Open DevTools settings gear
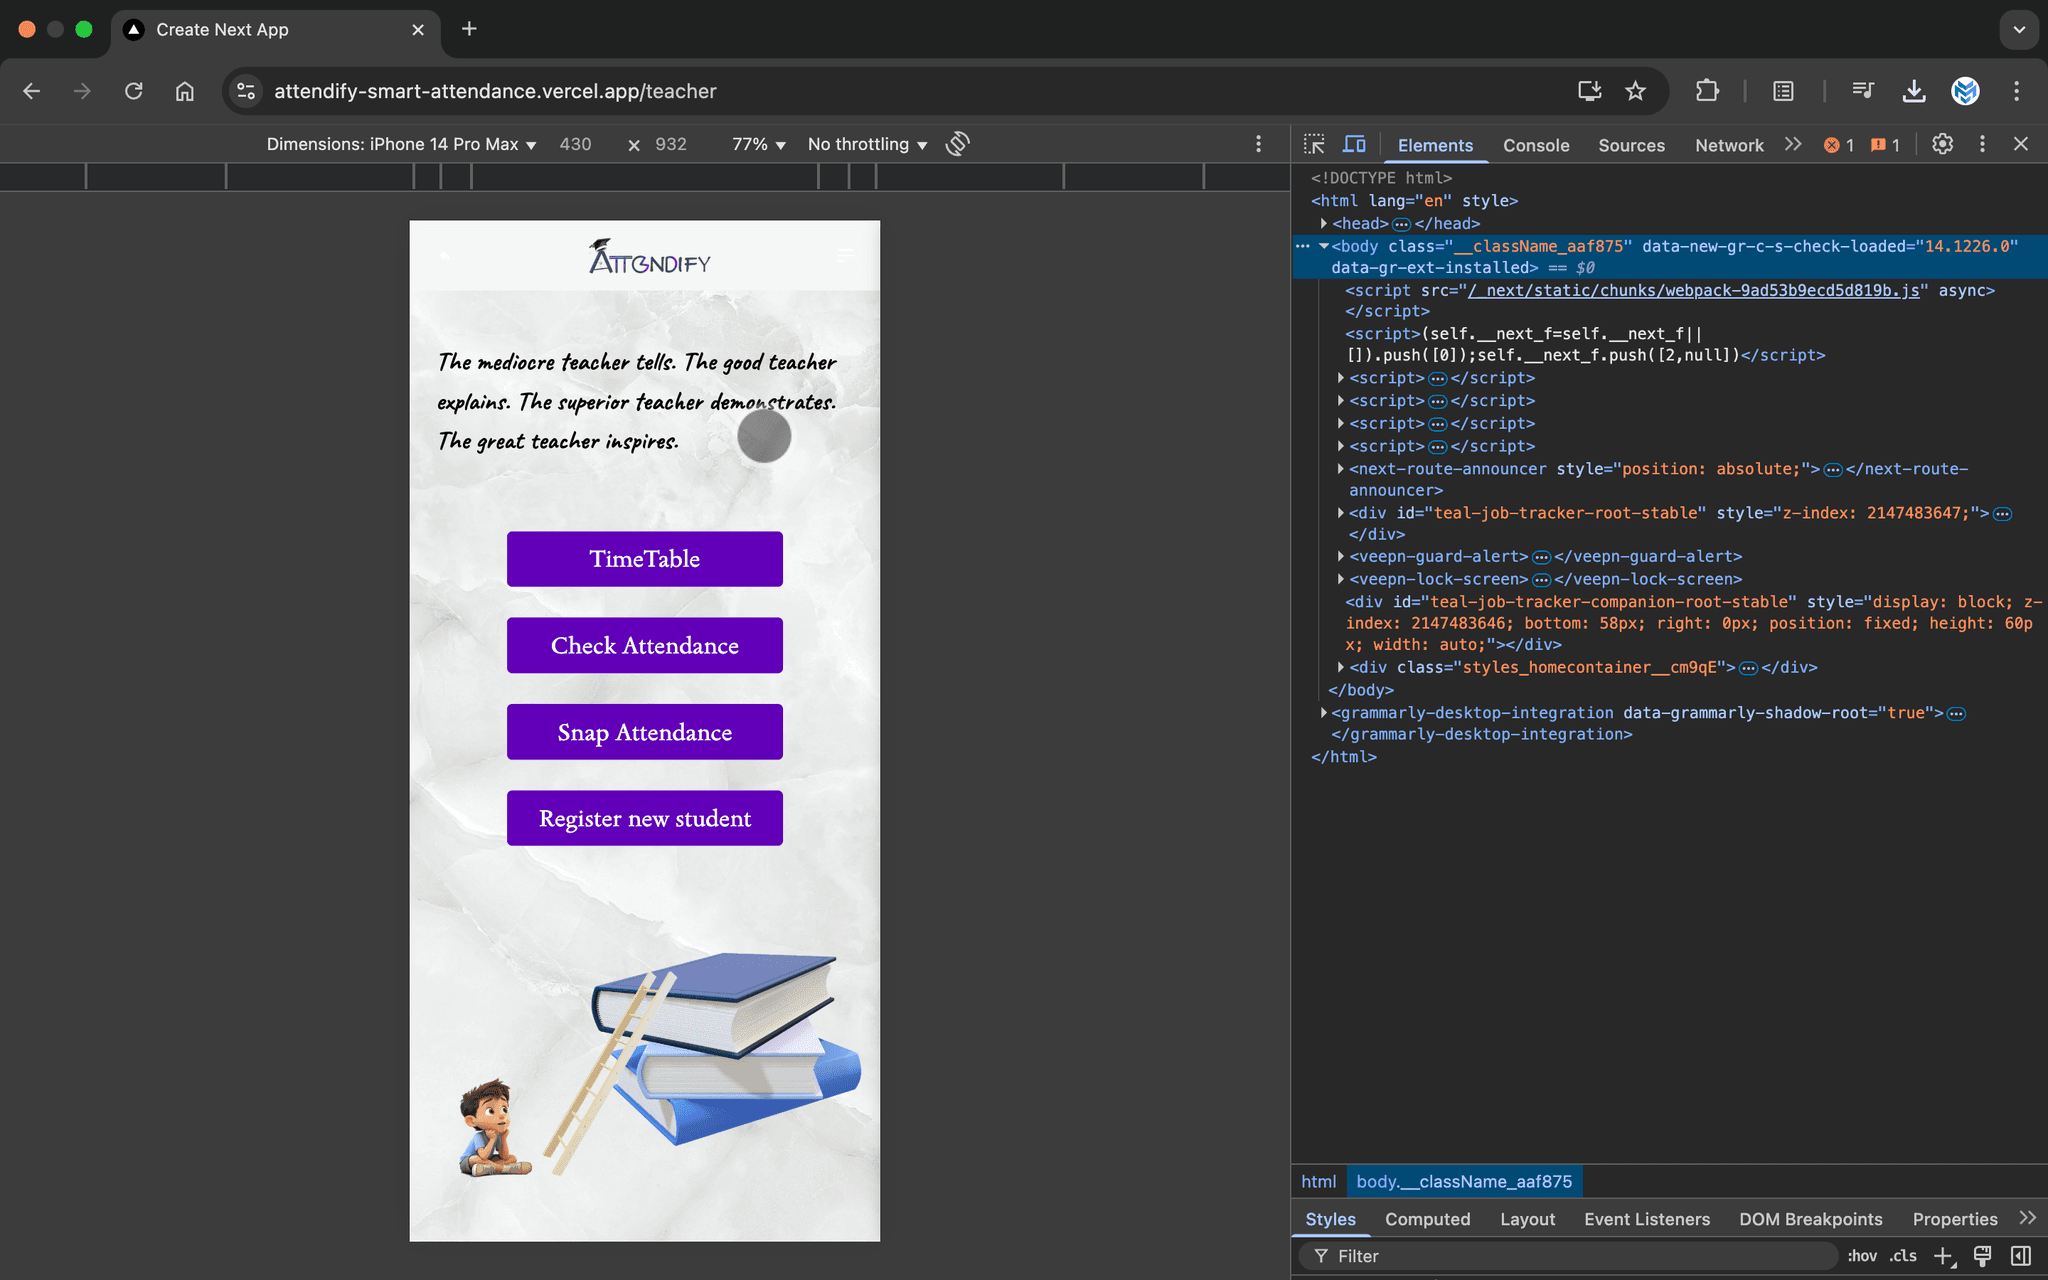The image size is (2048, 1280). (x=1942, y=144)
